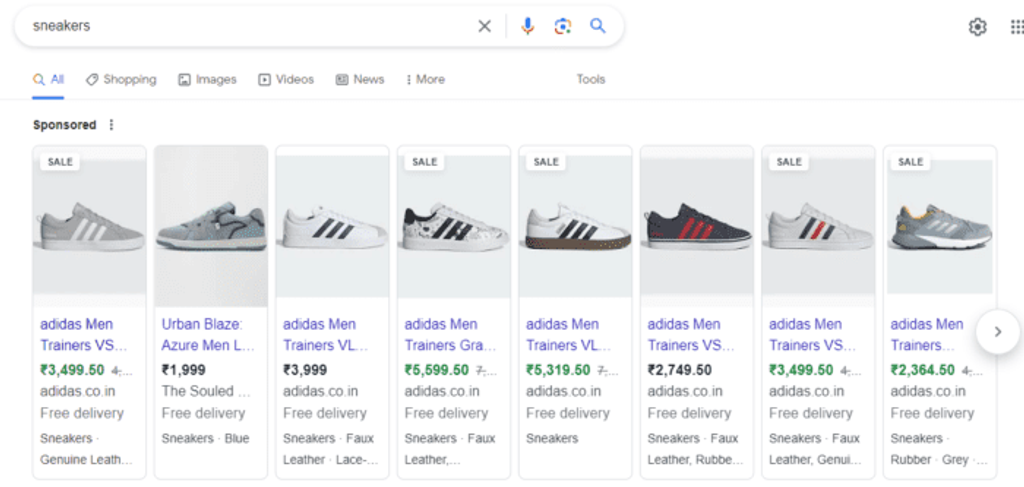Switch to the News tab
This screenshot has width=1024, height=487.
point(360,80)
